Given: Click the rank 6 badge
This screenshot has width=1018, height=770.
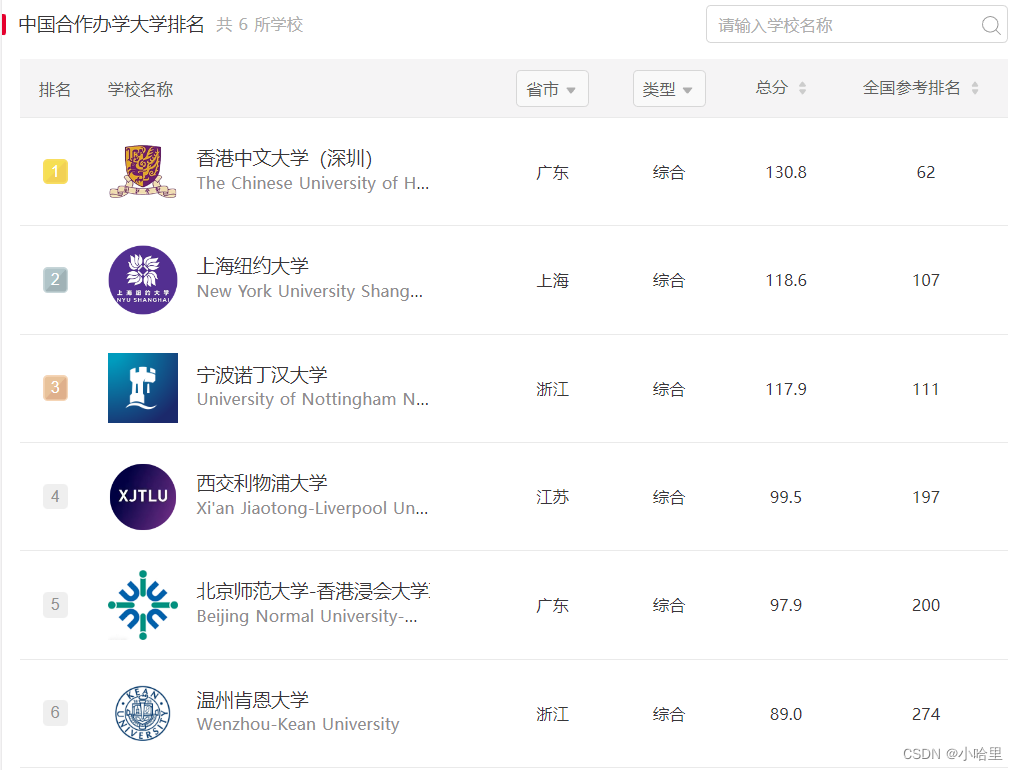Looking at the screenshot, I should (55, 712).
